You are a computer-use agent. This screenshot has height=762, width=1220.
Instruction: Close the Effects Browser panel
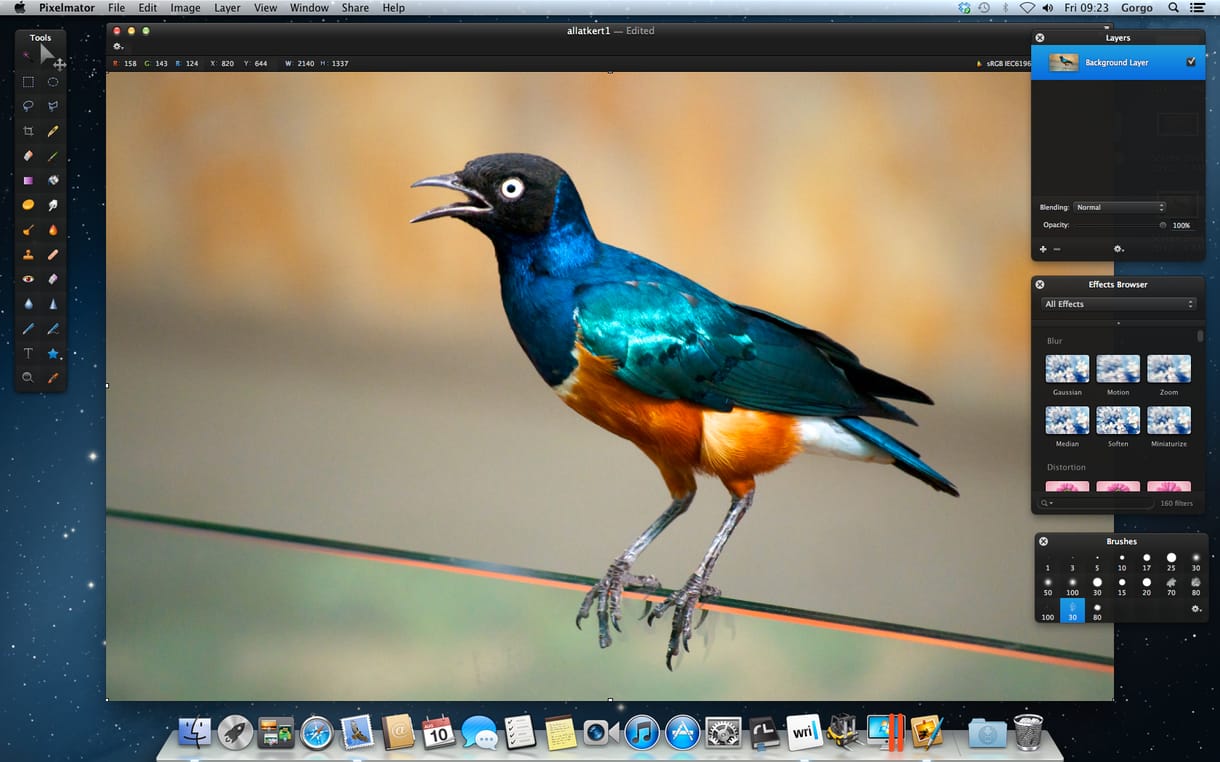pyautogui.click(x=1040, y=285)
